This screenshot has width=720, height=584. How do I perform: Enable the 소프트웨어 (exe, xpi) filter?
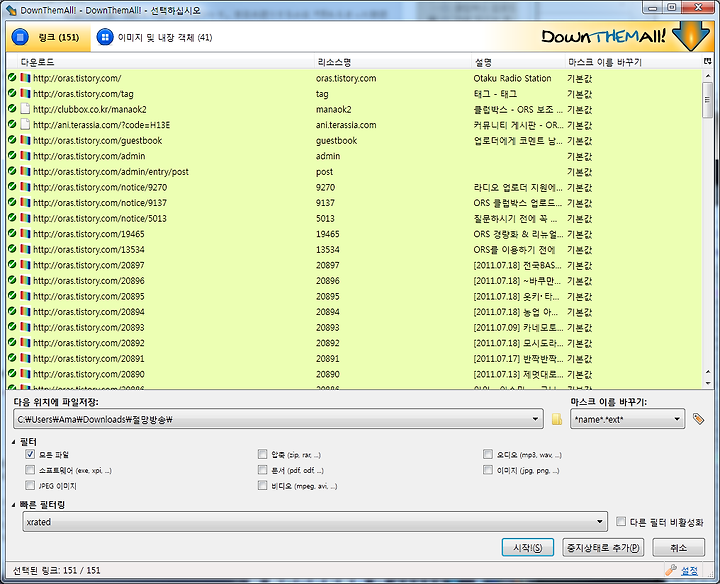30,470
